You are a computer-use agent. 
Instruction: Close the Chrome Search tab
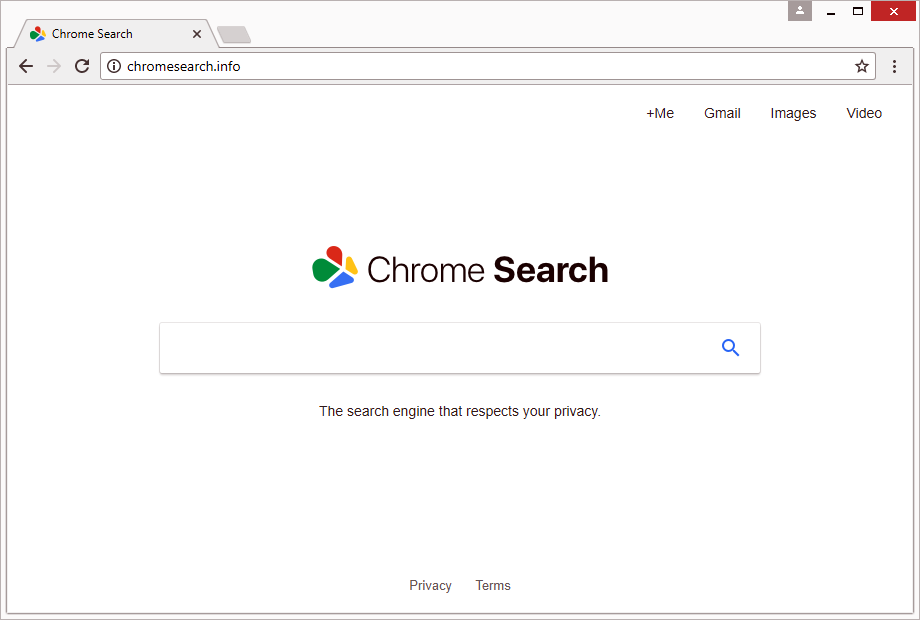point(197,33)
